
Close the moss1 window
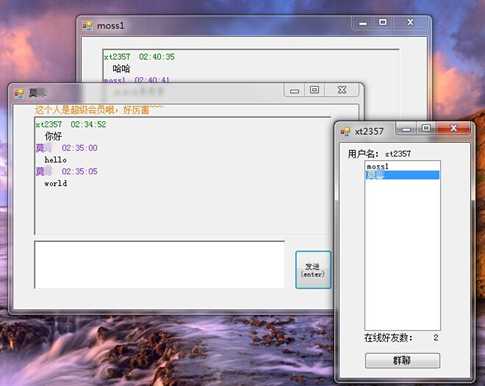(x=411, y=22)
